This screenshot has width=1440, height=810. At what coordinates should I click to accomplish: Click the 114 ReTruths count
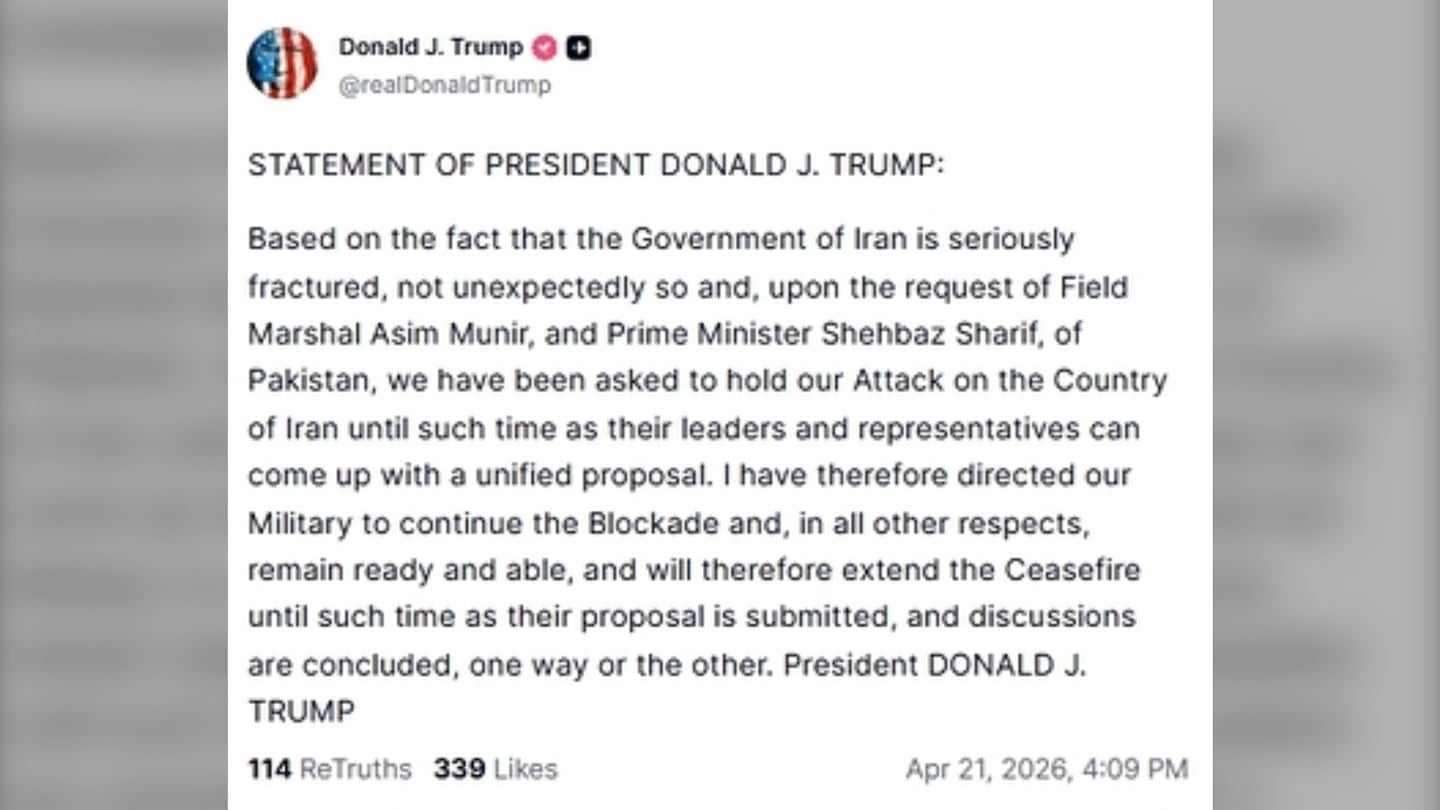click(x=329, y=769)
